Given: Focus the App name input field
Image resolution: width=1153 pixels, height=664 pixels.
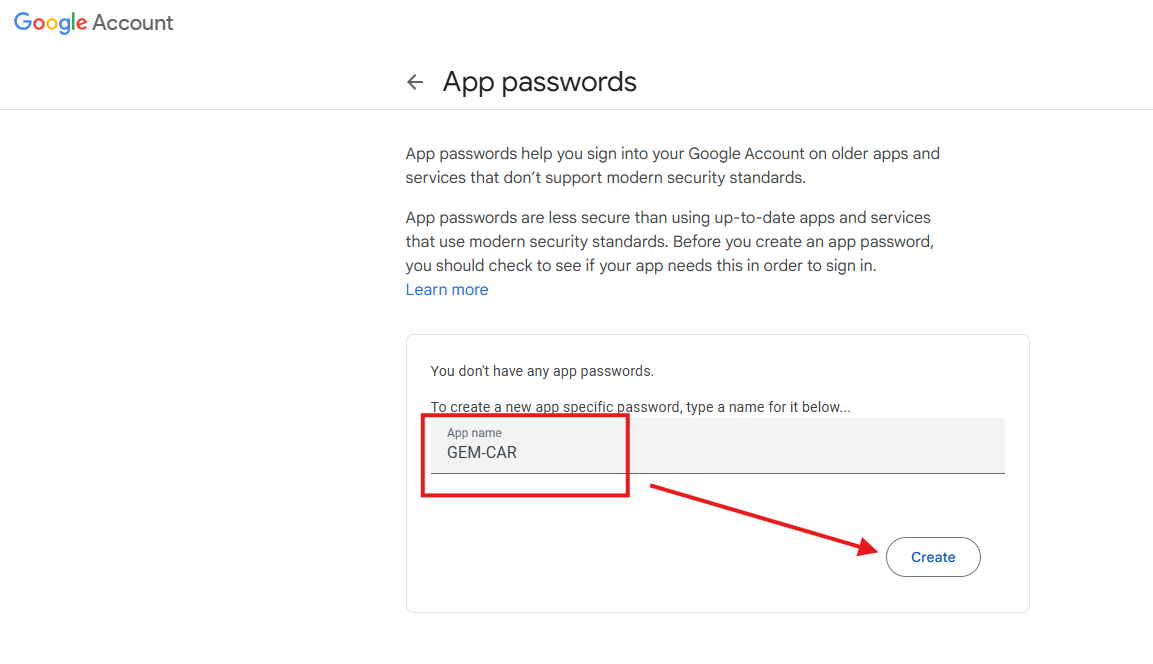Looking at the screenshot, I should click(x=717, y=446).
